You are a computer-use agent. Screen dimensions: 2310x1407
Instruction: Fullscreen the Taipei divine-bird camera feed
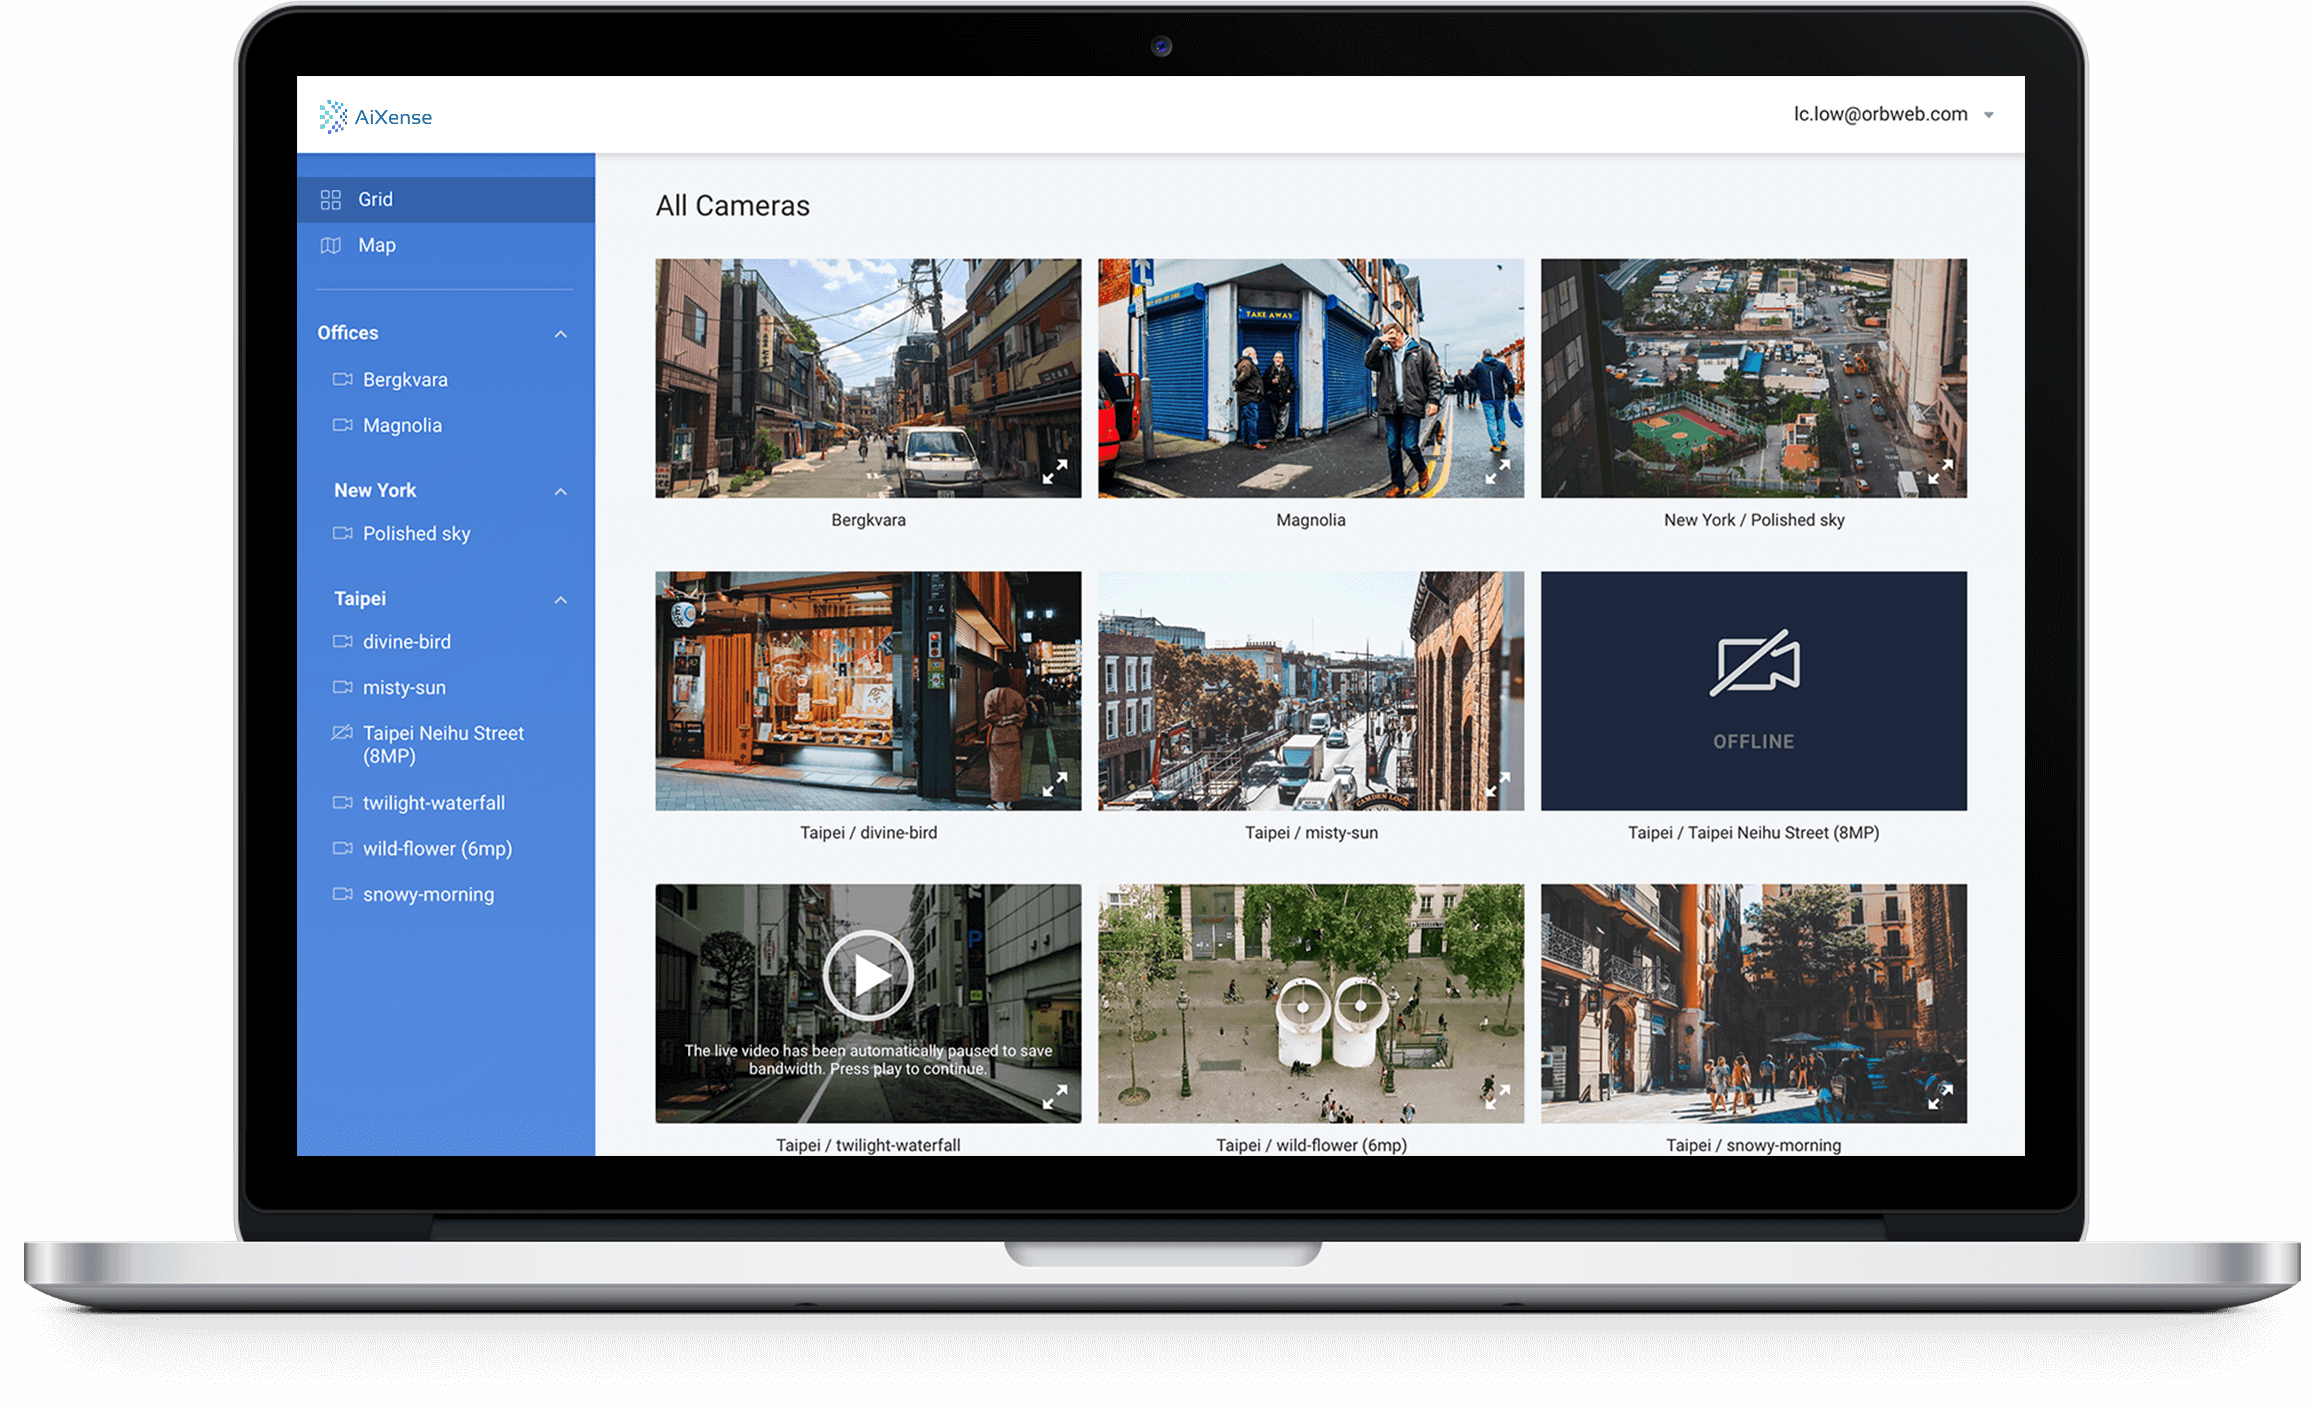1054,785
